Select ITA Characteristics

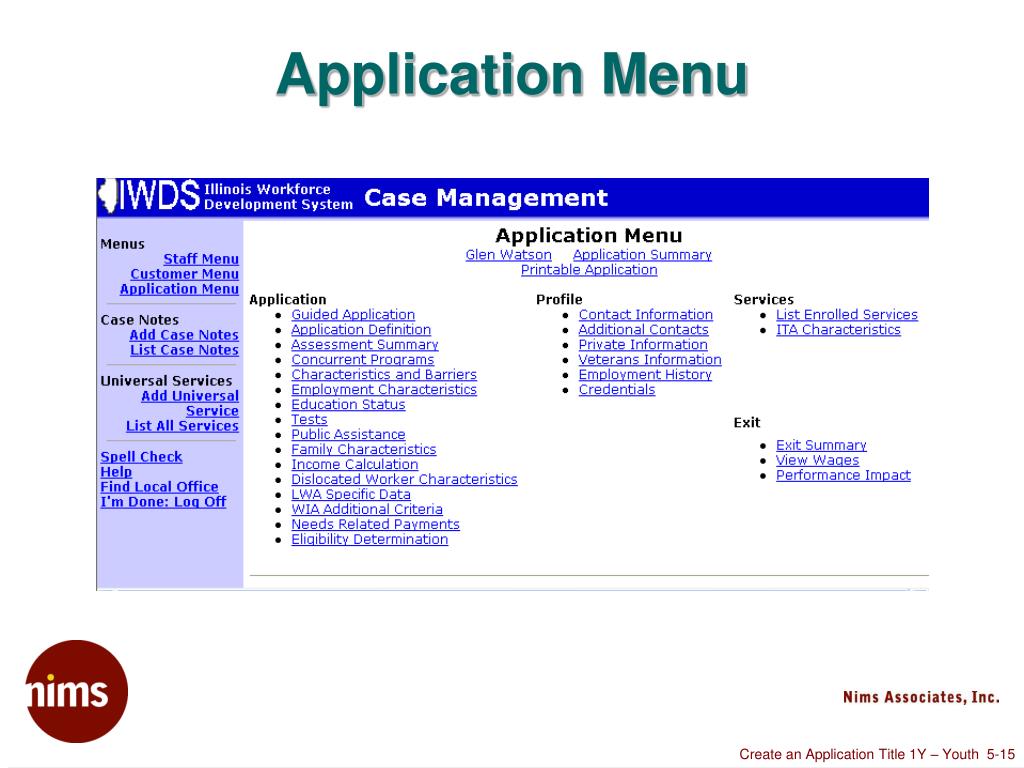tap(839, 330)
